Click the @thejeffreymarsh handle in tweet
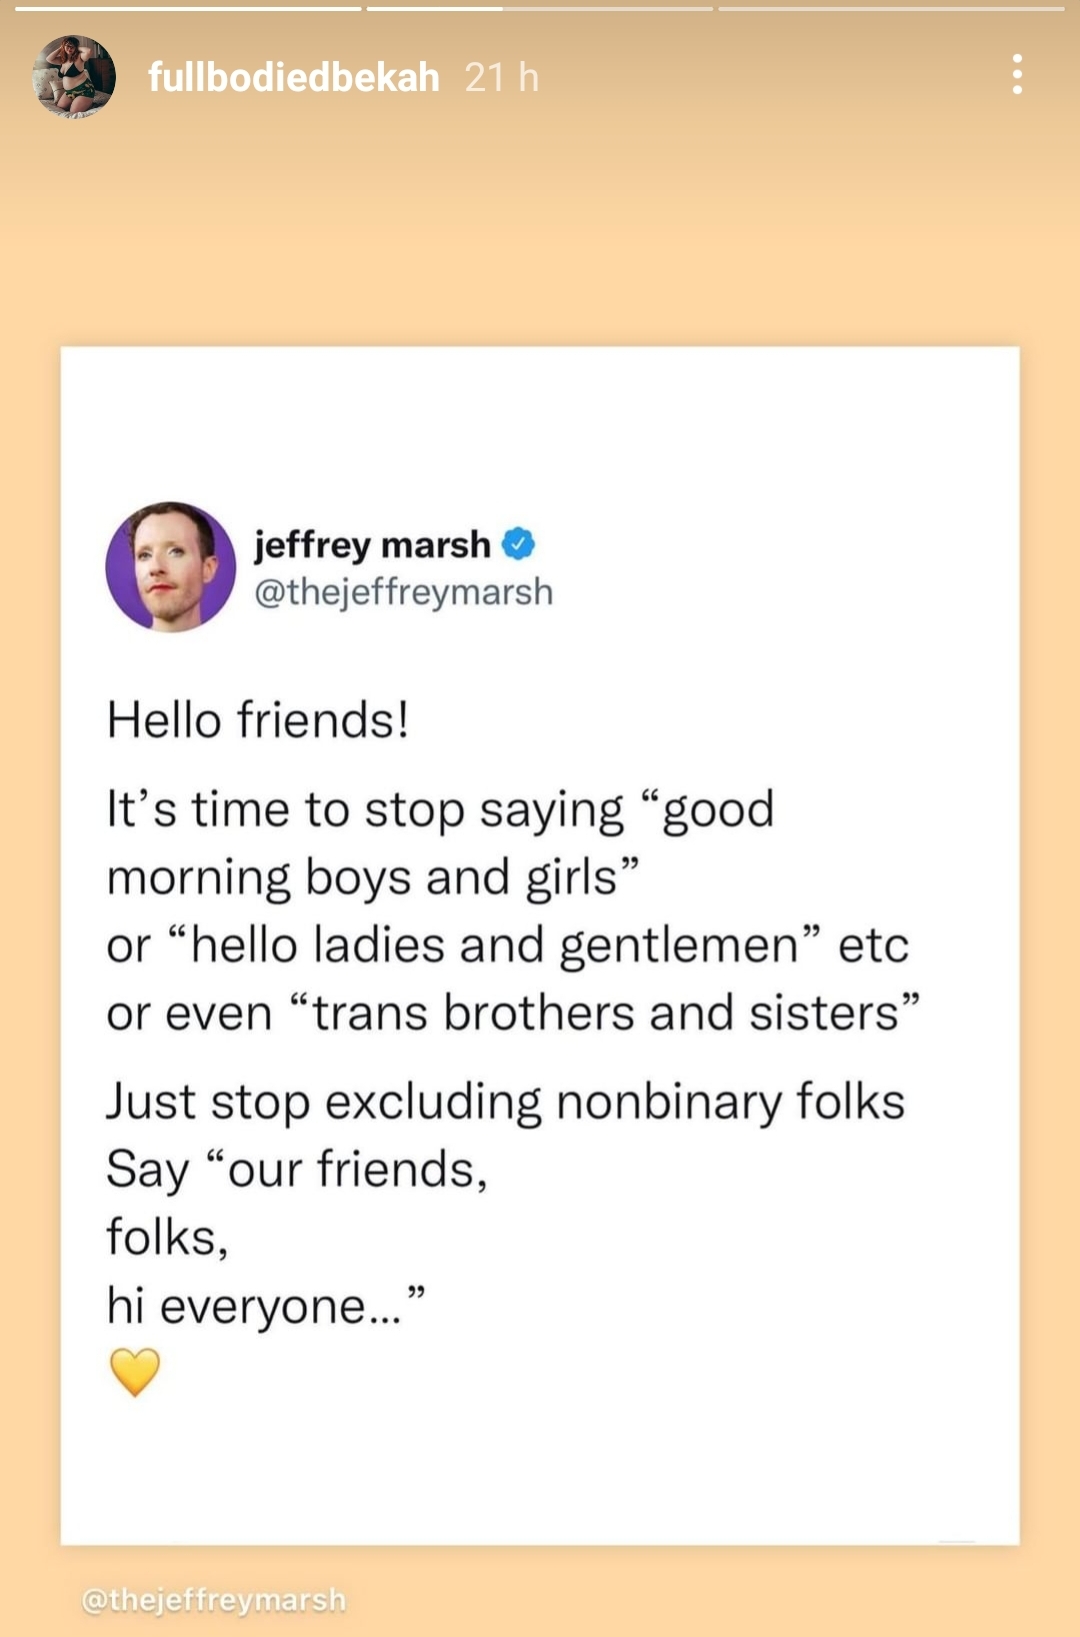This screenshot has width=1080, height=1637. pos(403,592)
